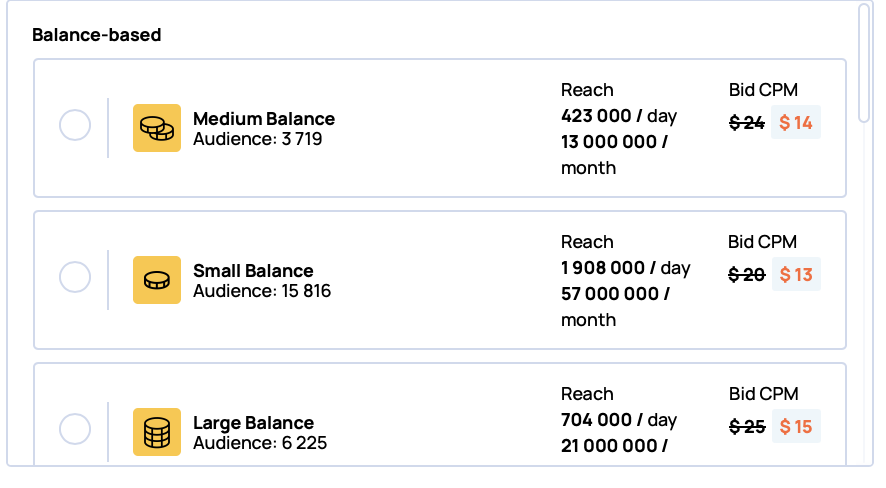The height and width of the screenshot is (488, 886).
Task: Click the Audience: 15 816 label
Action: (x=262, y=291)
